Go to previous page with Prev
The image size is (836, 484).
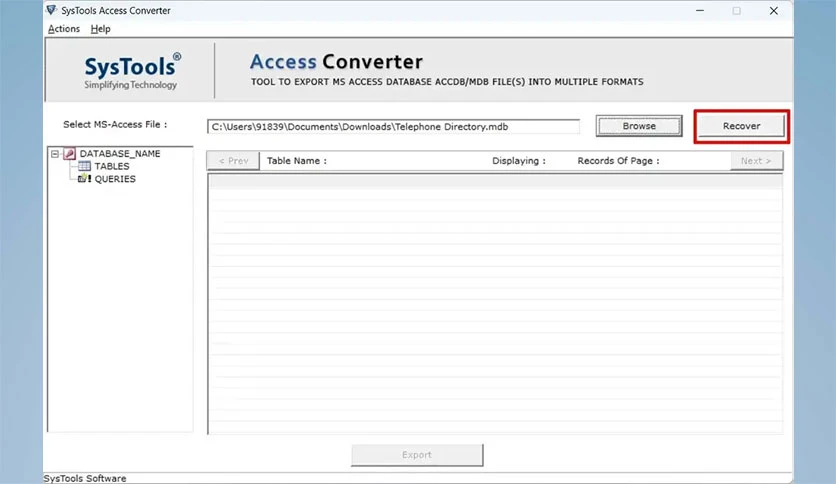233,160
